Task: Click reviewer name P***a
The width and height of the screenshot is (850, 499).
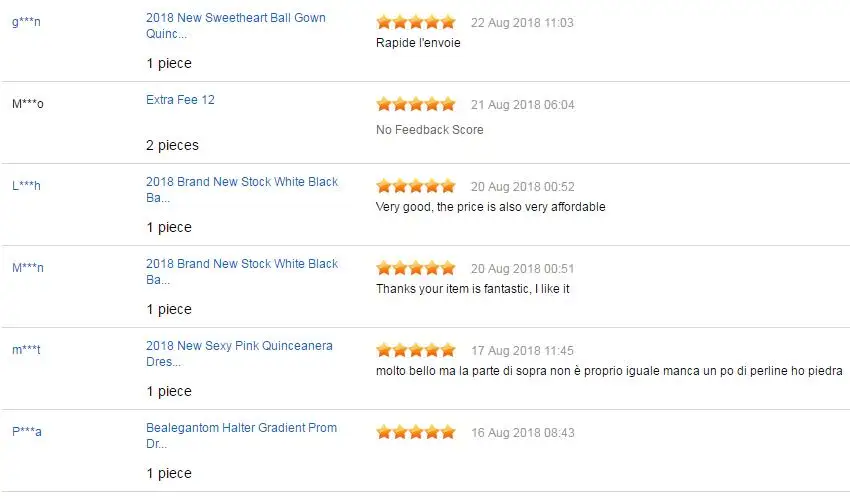Action: [27, 432]
